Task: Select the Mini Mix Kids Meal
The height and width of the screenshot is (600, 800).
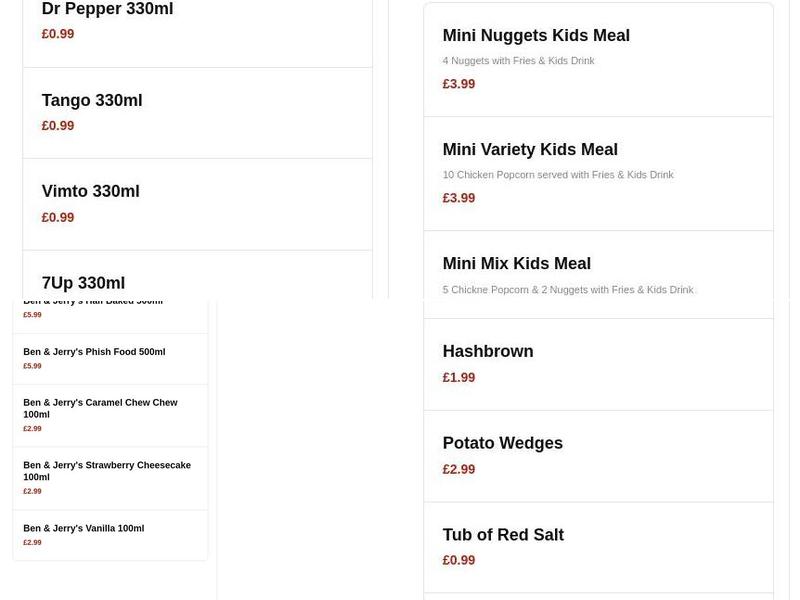Action: click(516, 263)
